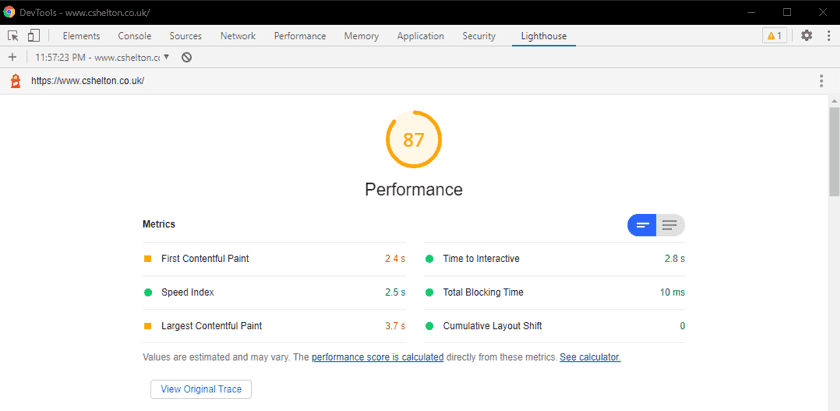
Task: Open the Sources tab
Action: pyautogui.click(x=185, y=36)
